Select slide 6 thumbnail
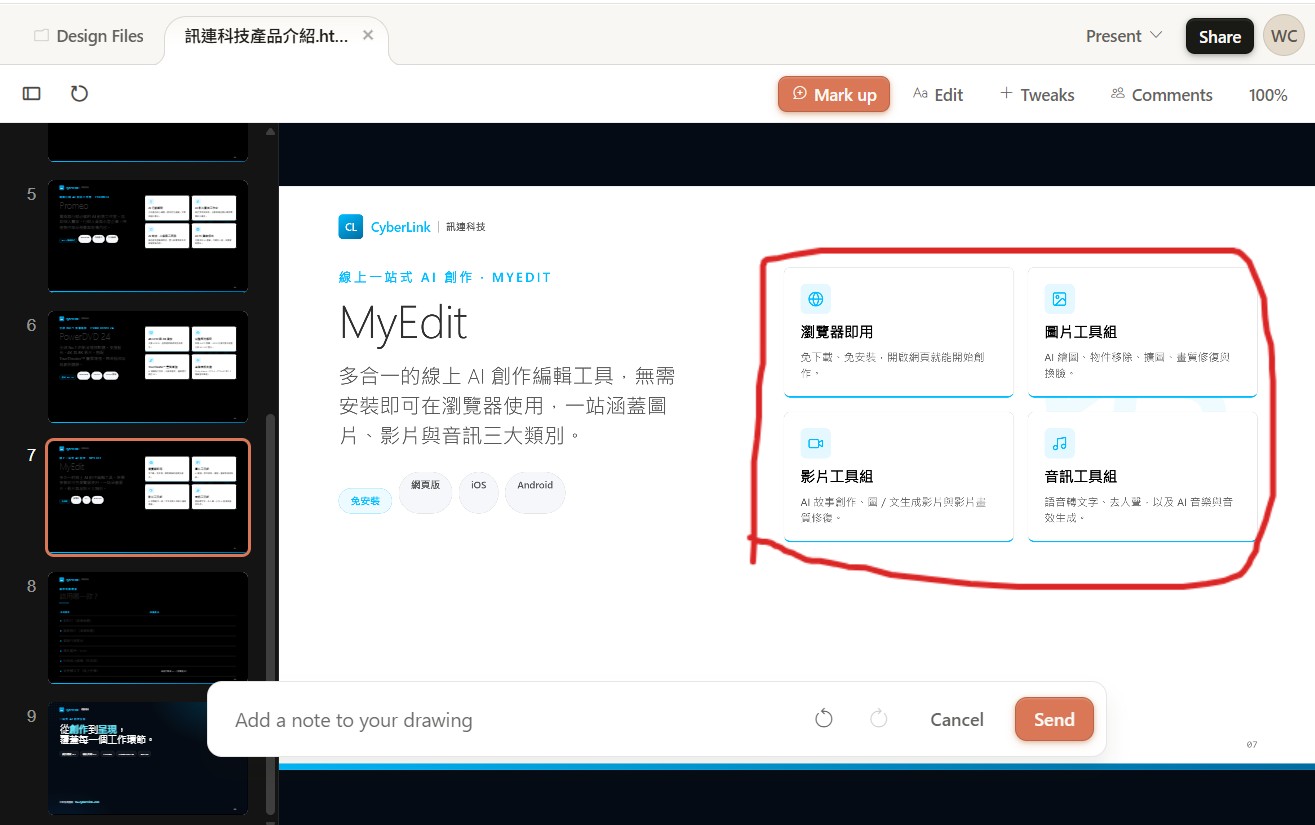This screenshot has width=1315, height=825. click(148, 366)
